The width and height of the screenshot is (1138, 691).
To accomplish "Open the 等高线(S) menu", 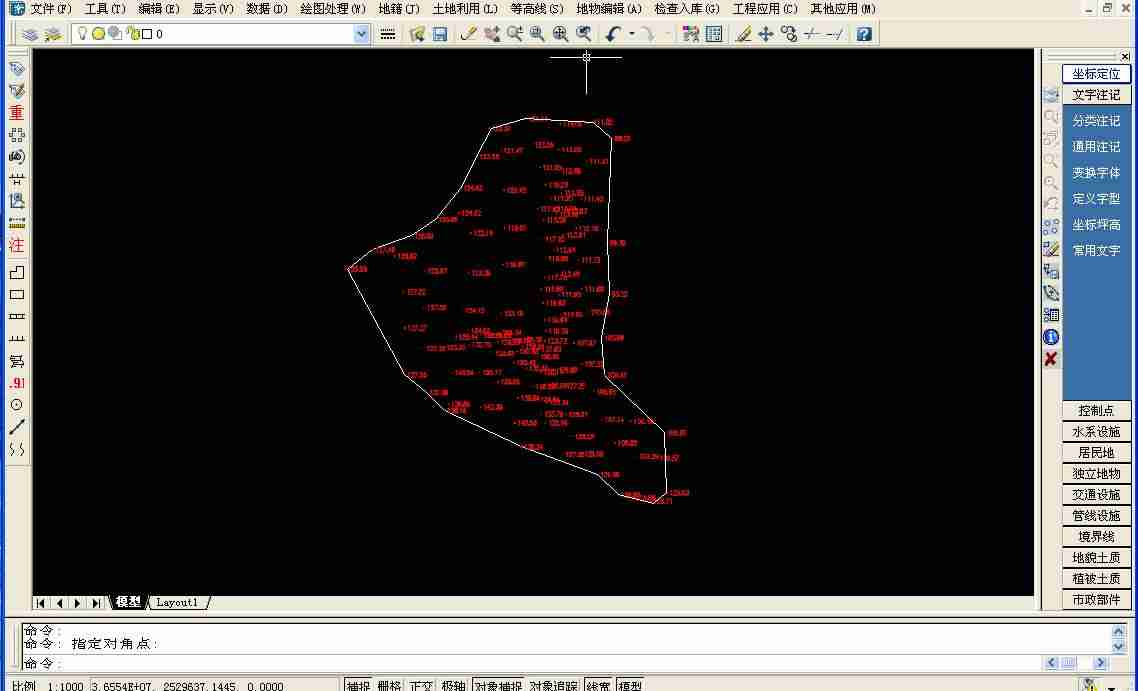I will (536, 9).
